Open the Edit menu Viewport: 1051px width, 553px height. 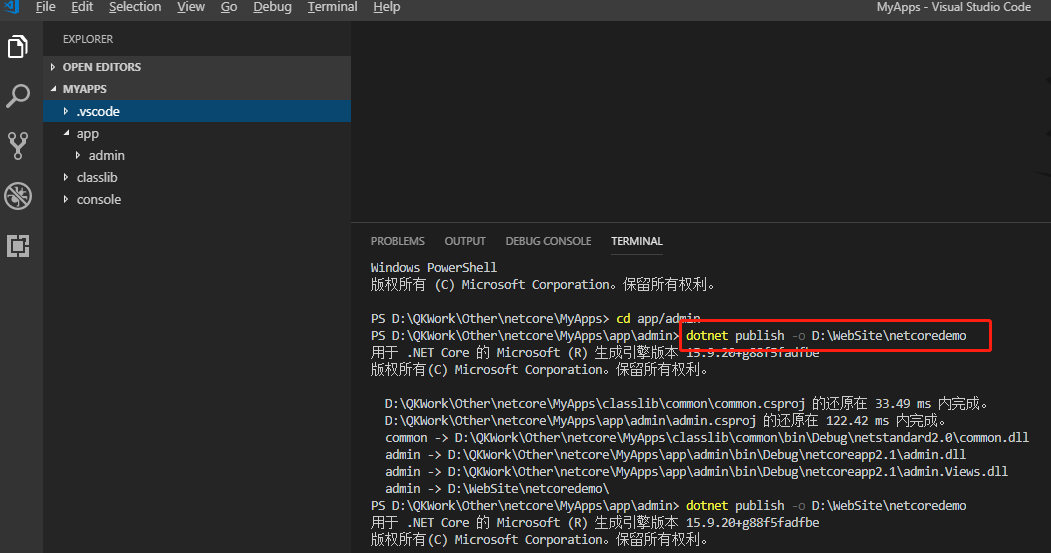[82, 7]
